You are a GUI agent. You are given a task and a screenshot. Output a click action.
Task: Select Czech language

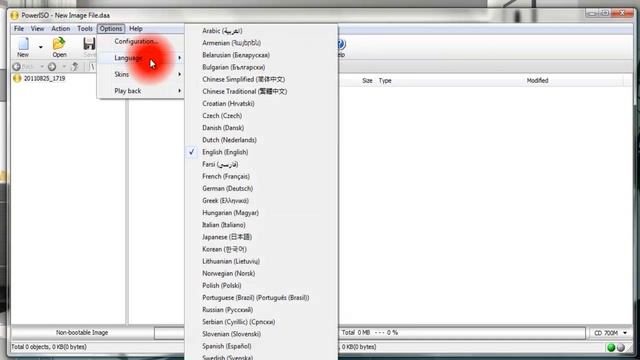261,116
